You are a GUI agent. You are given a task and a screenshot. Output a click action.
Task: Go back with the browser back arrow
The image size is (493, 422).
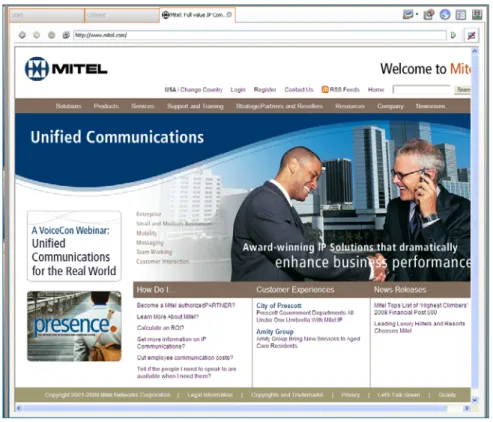[x=22, y=35]
